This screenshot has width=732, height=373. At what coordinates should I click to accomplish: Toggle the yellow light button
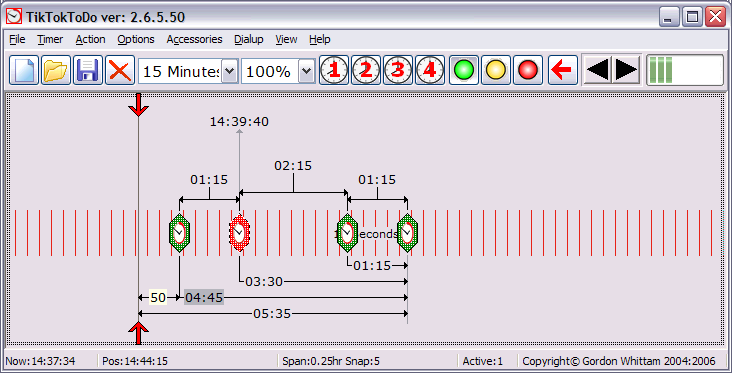(x=496, y=70)
